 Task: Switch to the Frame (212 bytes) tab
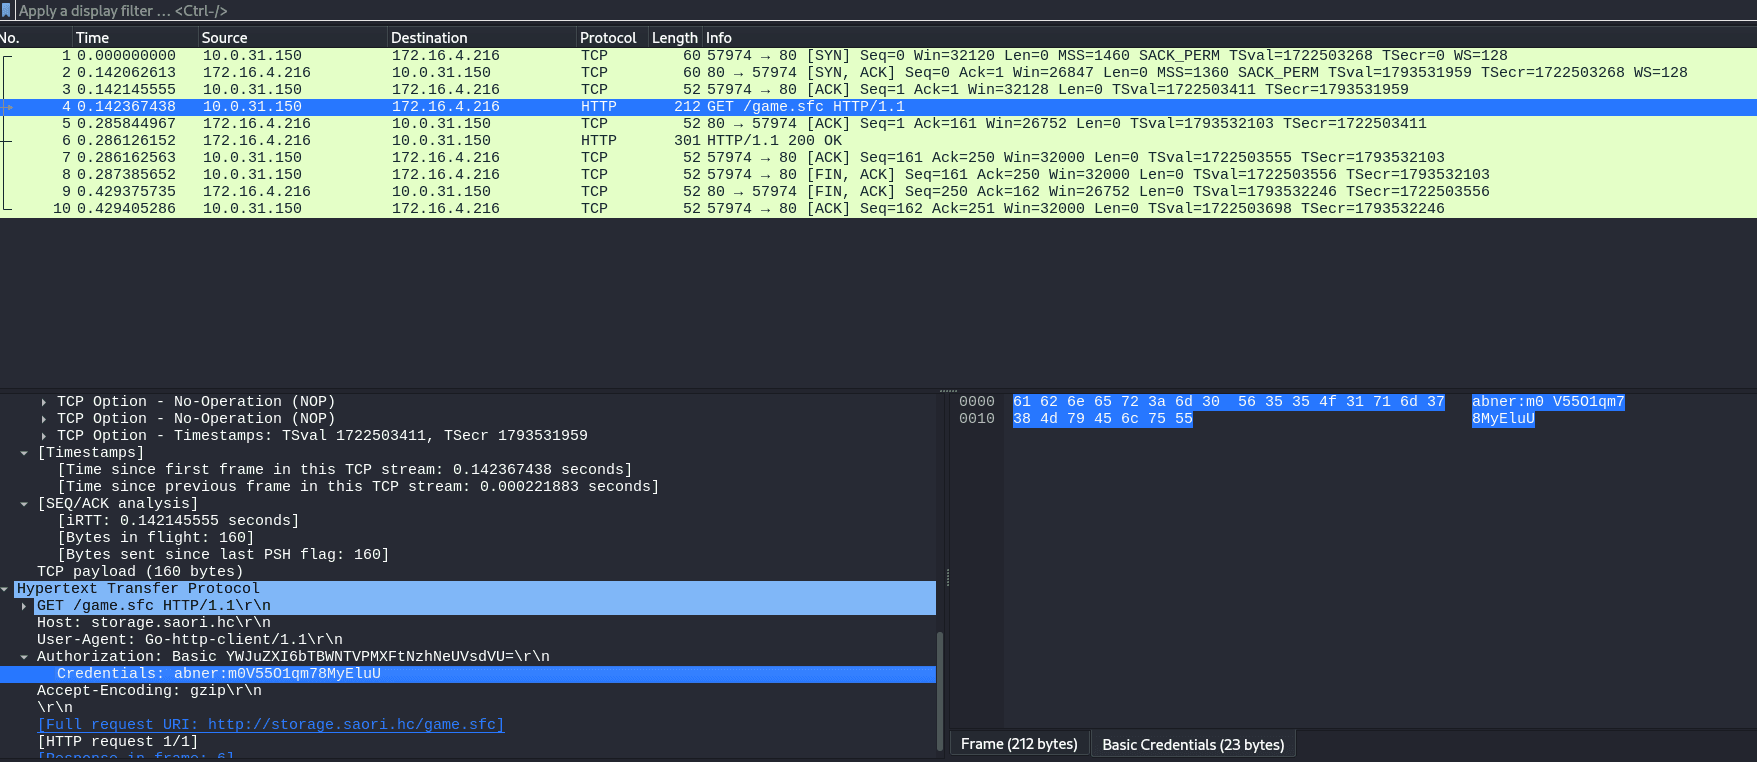1018,744
